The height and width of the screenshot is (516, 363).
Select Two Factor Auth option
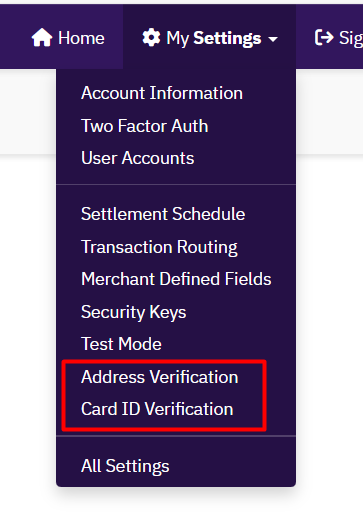coord(145,126)
